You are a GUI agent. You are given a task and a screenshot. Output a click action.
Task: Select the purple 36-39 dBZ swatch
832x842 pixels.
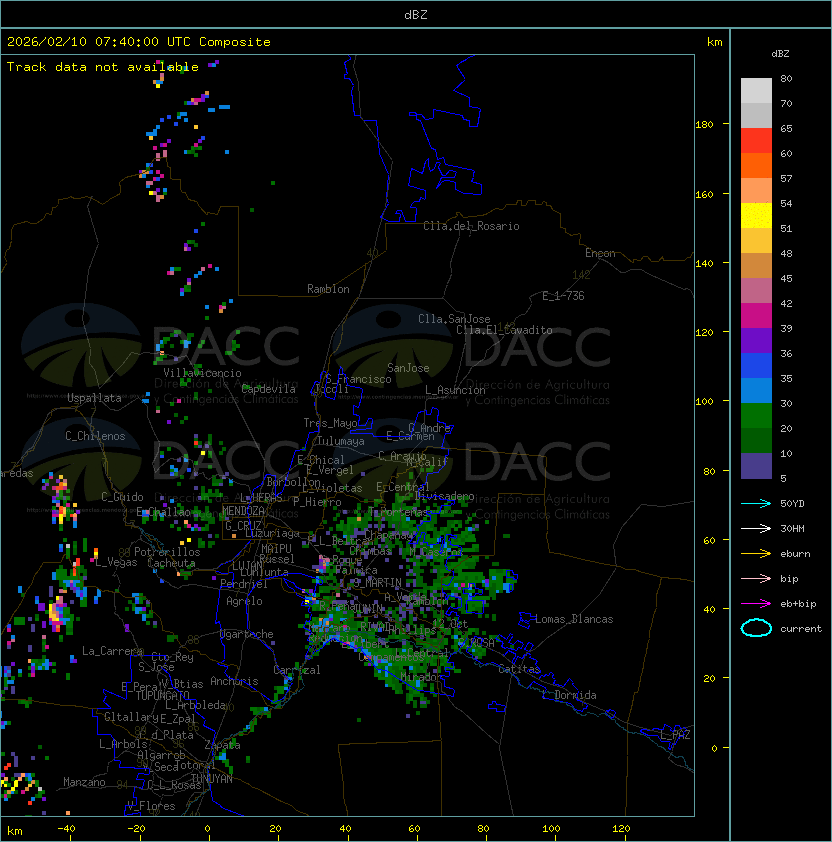pos(756,340)
